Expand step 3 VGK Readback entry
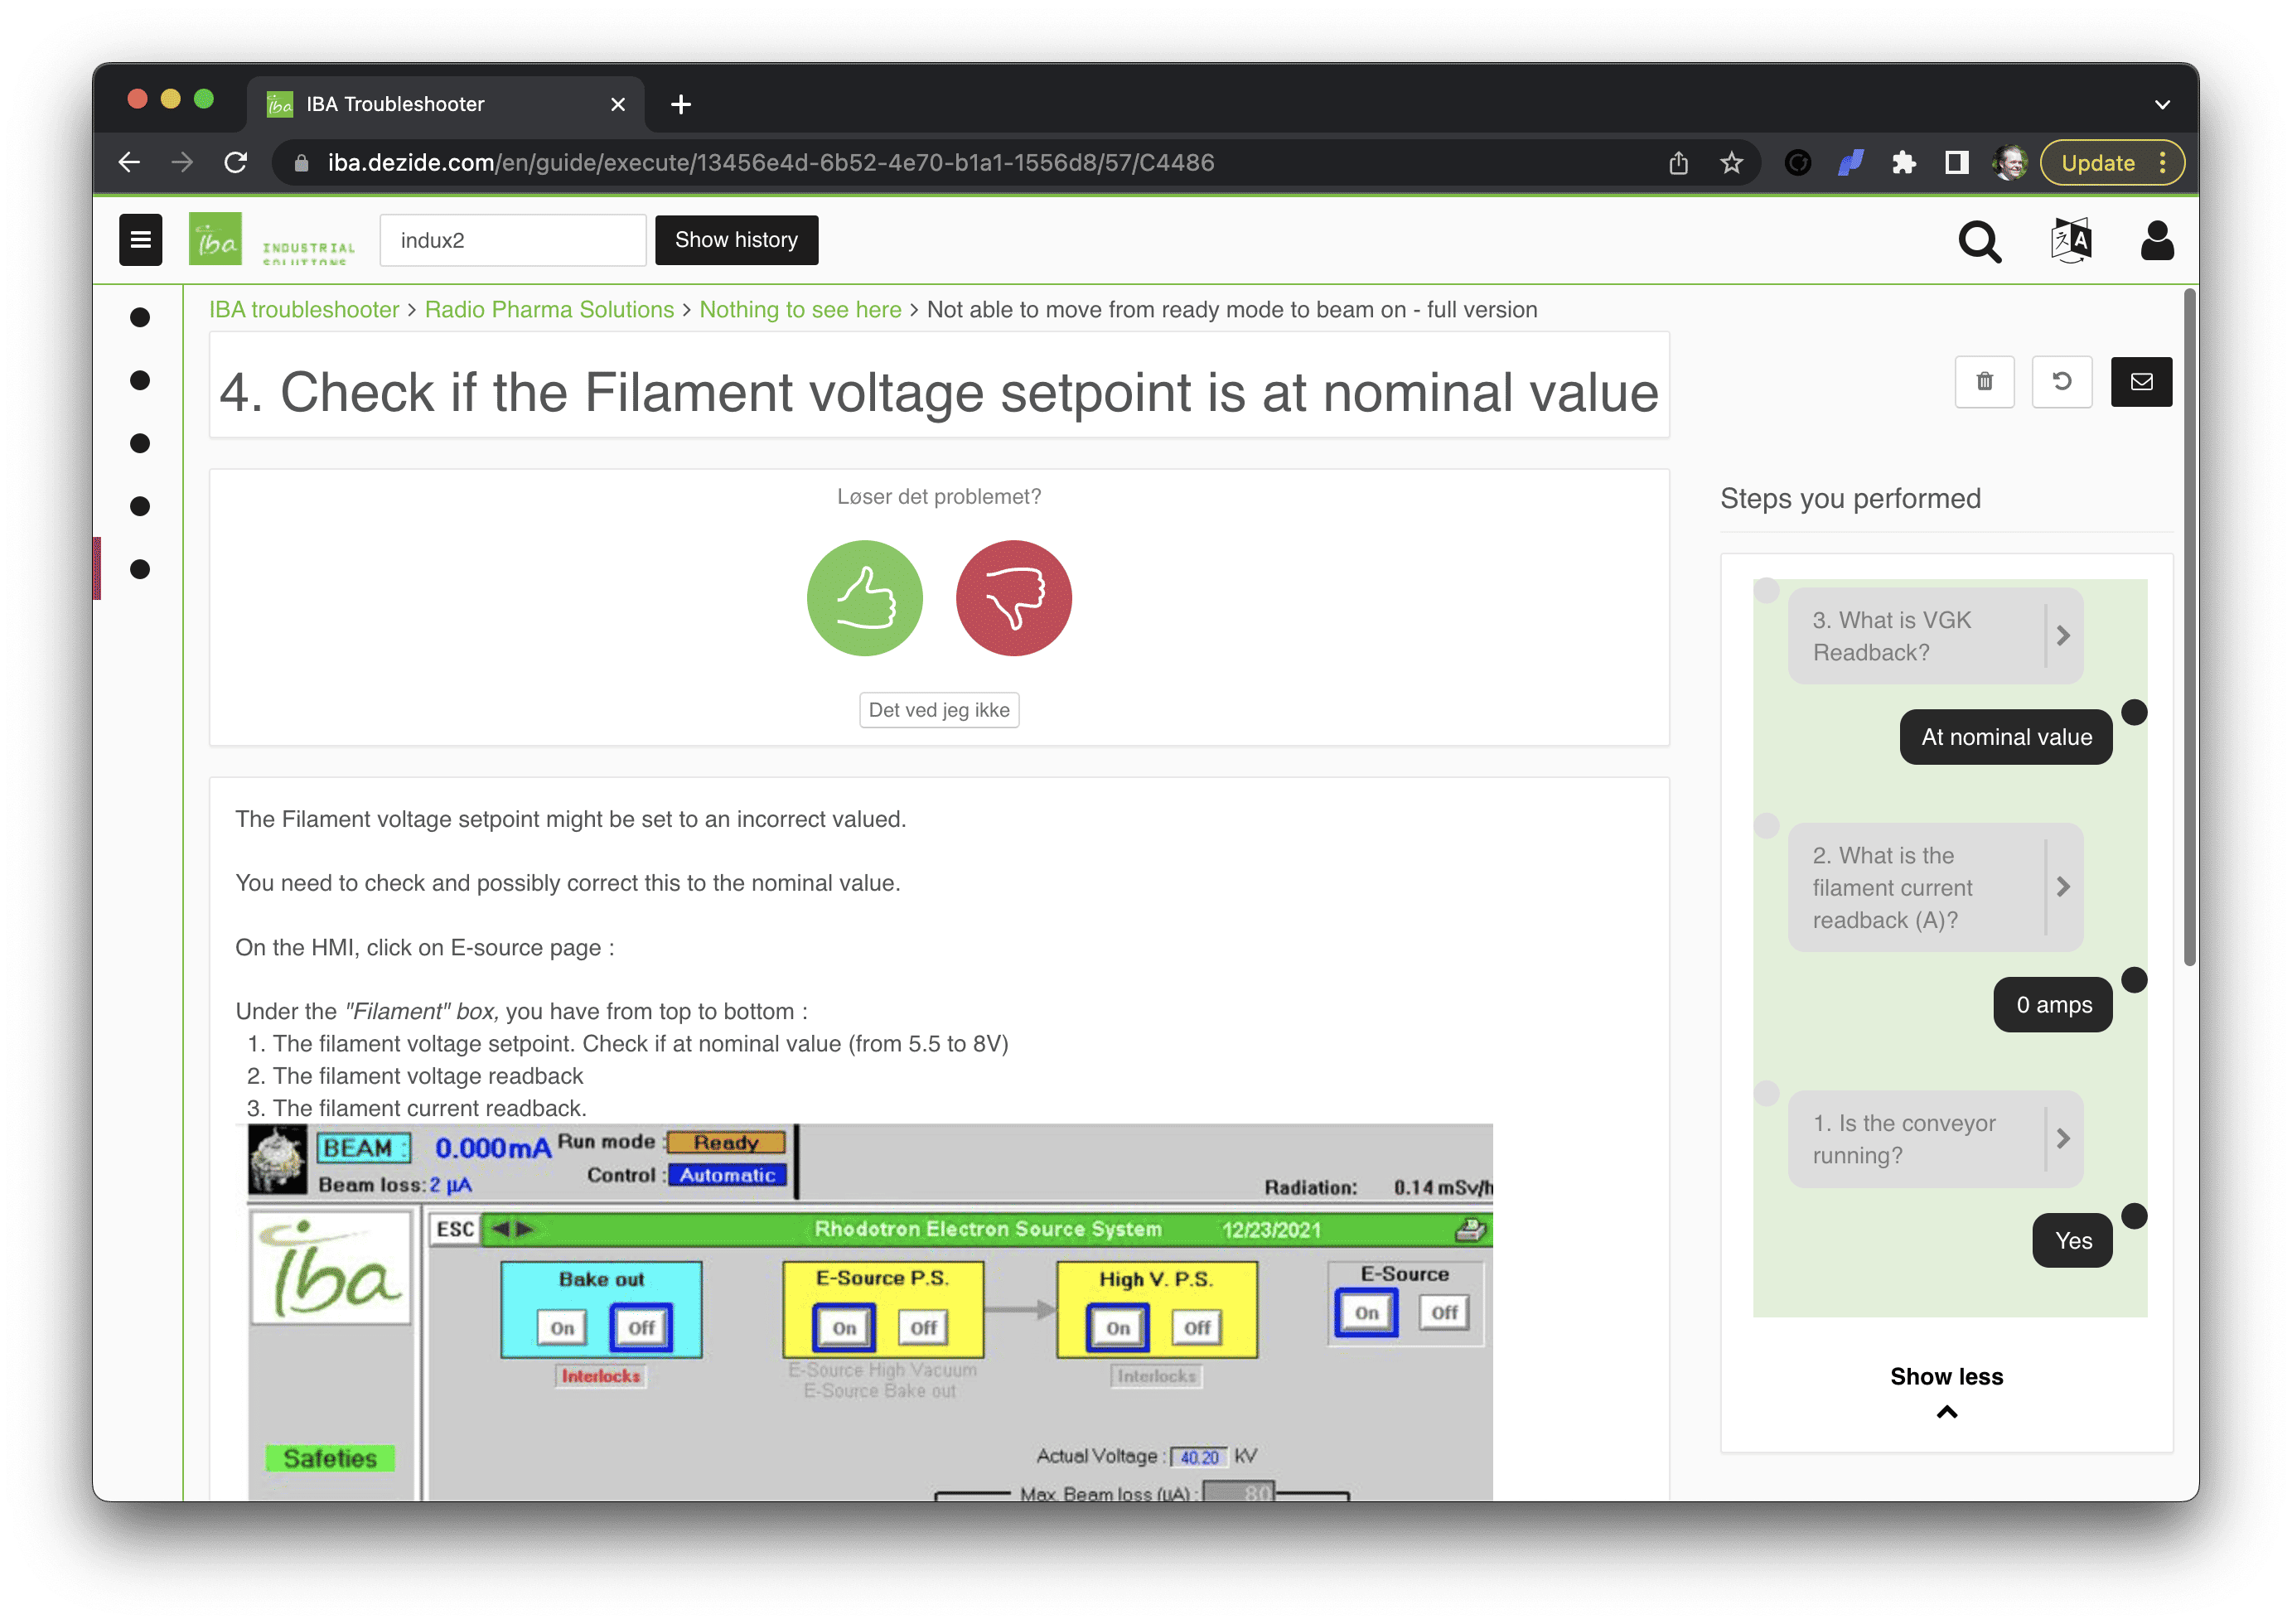Viewport: 2292px width, 1624px height. tap(2065, 638)
